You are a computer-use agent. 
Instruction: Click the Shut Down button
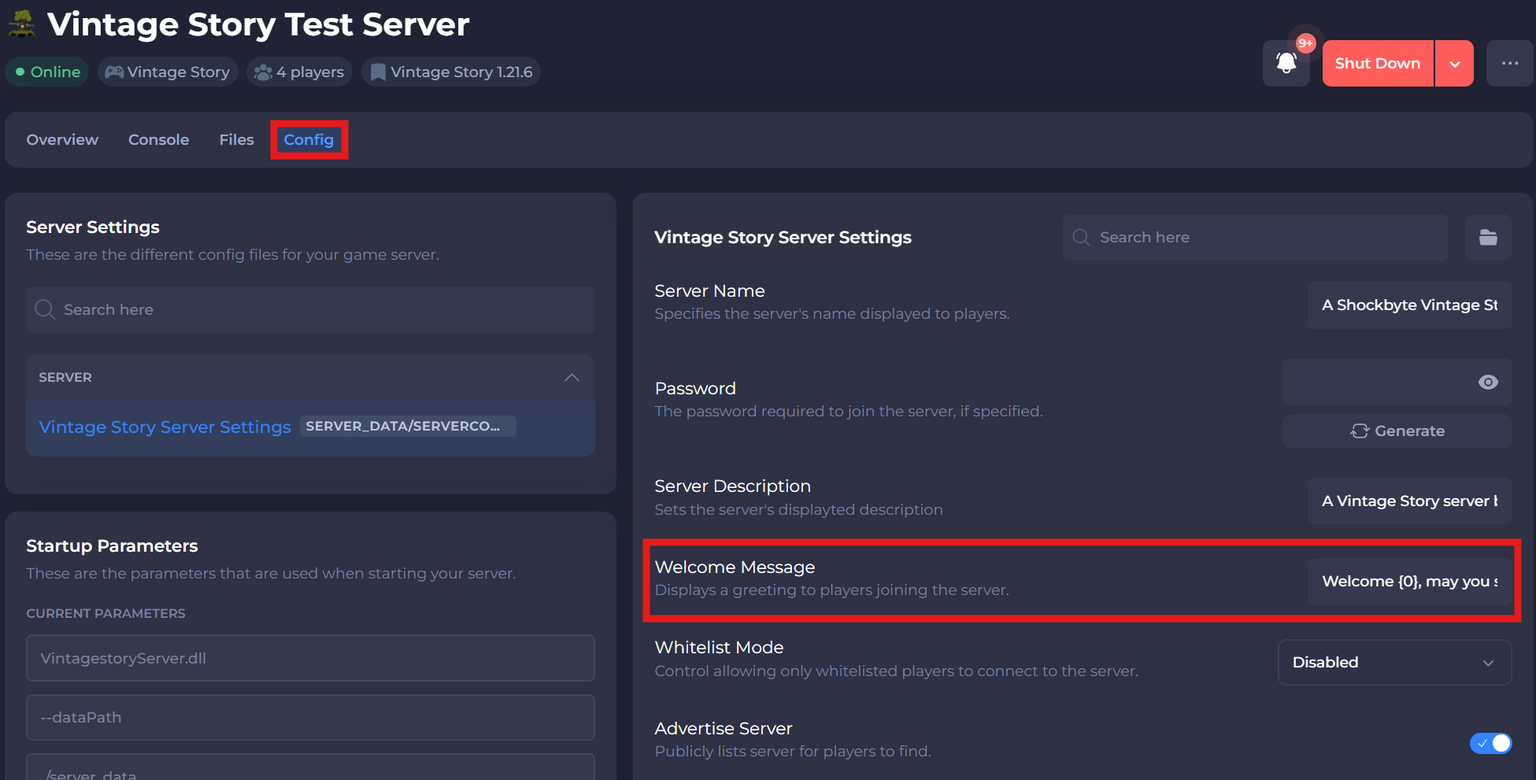pos(1378,63)
